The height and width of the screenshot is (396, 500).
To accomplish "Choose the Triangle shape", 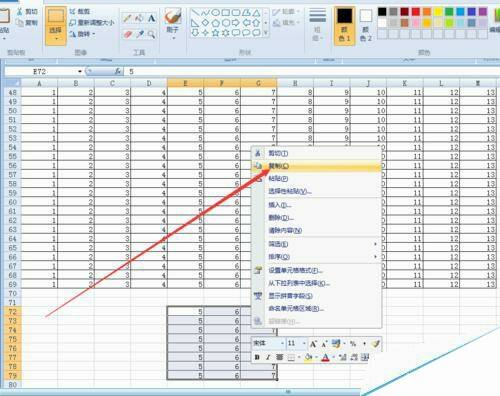I will click(256, 13).
